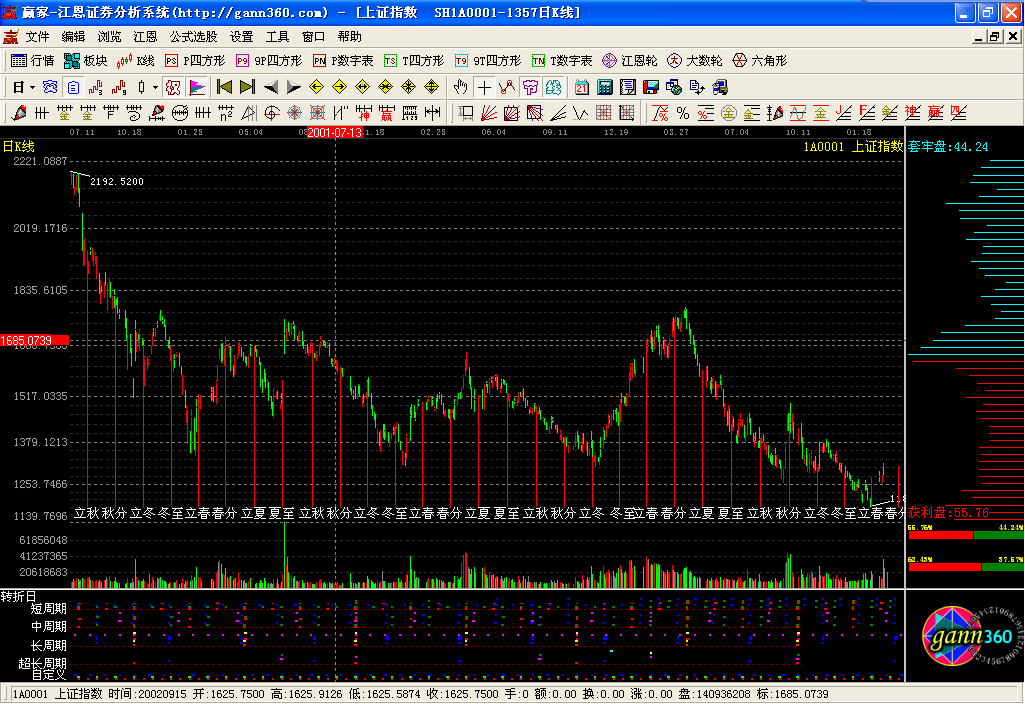
Task: Toggle the percent sign line tool
Action: tap(682, 113)
